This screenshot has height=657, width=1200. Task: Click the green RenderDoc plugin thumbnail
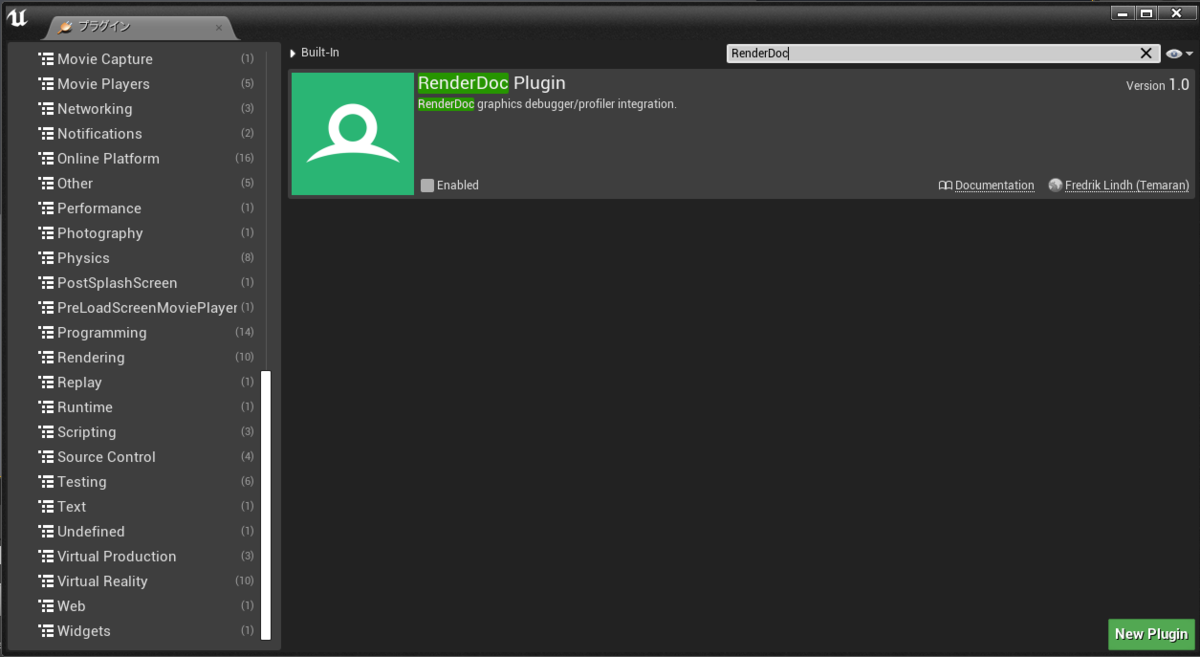(x=352, y=134)
